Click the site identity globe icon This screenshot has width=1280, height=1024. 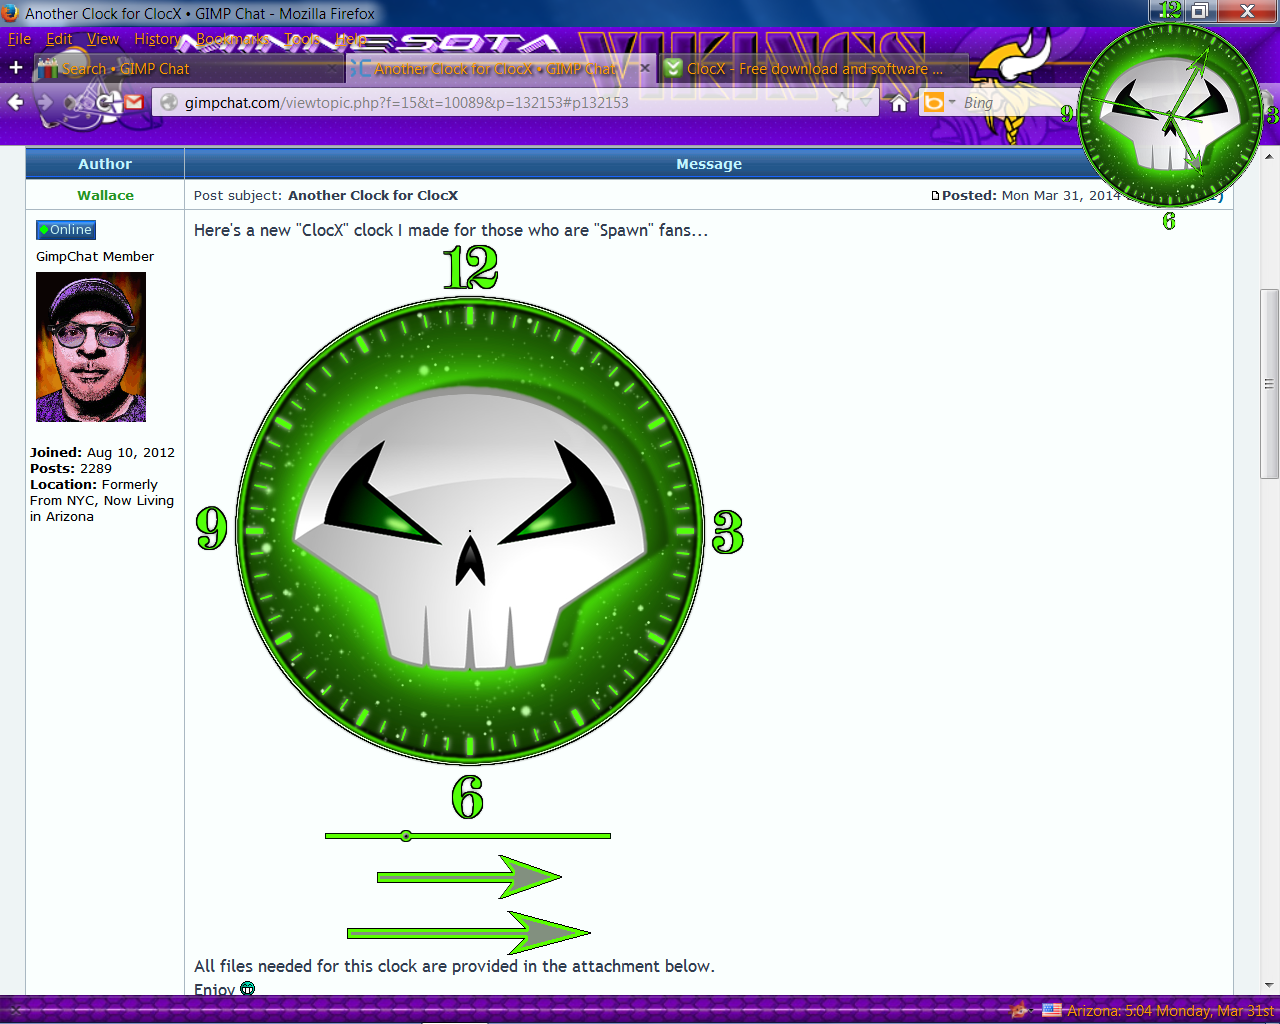coord(169,102)
